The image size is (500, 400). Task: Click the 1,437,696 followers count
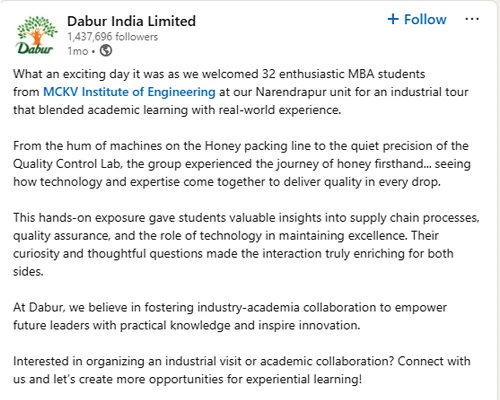pos(113,37)
